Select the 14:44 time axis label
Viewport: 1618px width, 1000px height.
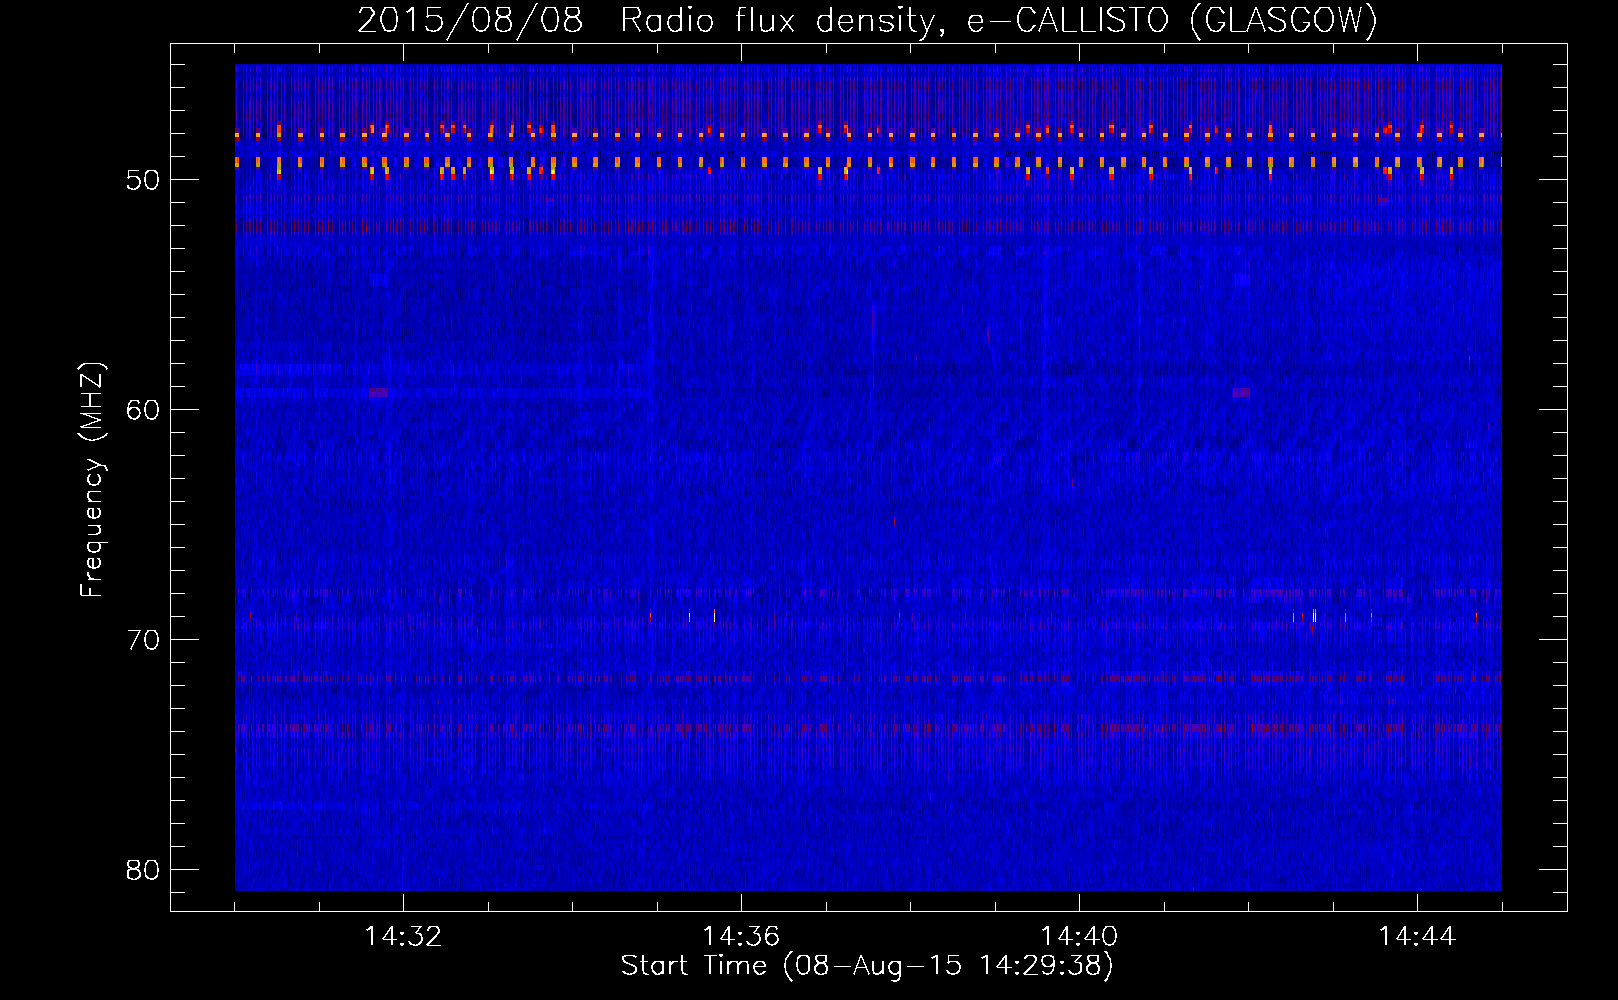[x=1417, y=937]
